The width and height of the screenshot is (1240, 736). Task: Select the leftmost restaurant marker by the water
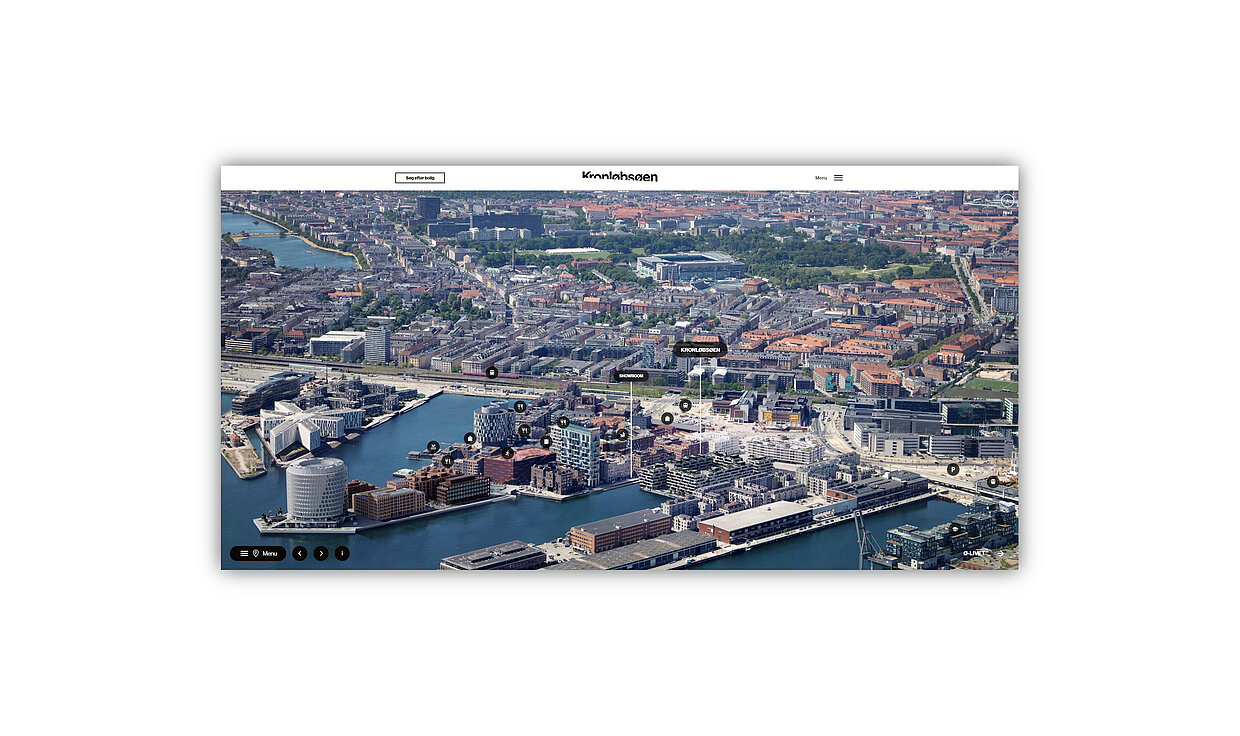pos(447,461)
